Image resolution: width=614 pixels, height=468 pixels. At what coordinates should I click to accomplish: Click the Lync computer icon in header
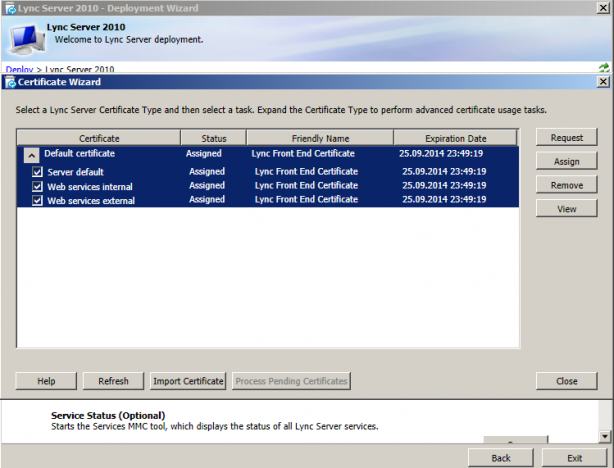(27, 39)
